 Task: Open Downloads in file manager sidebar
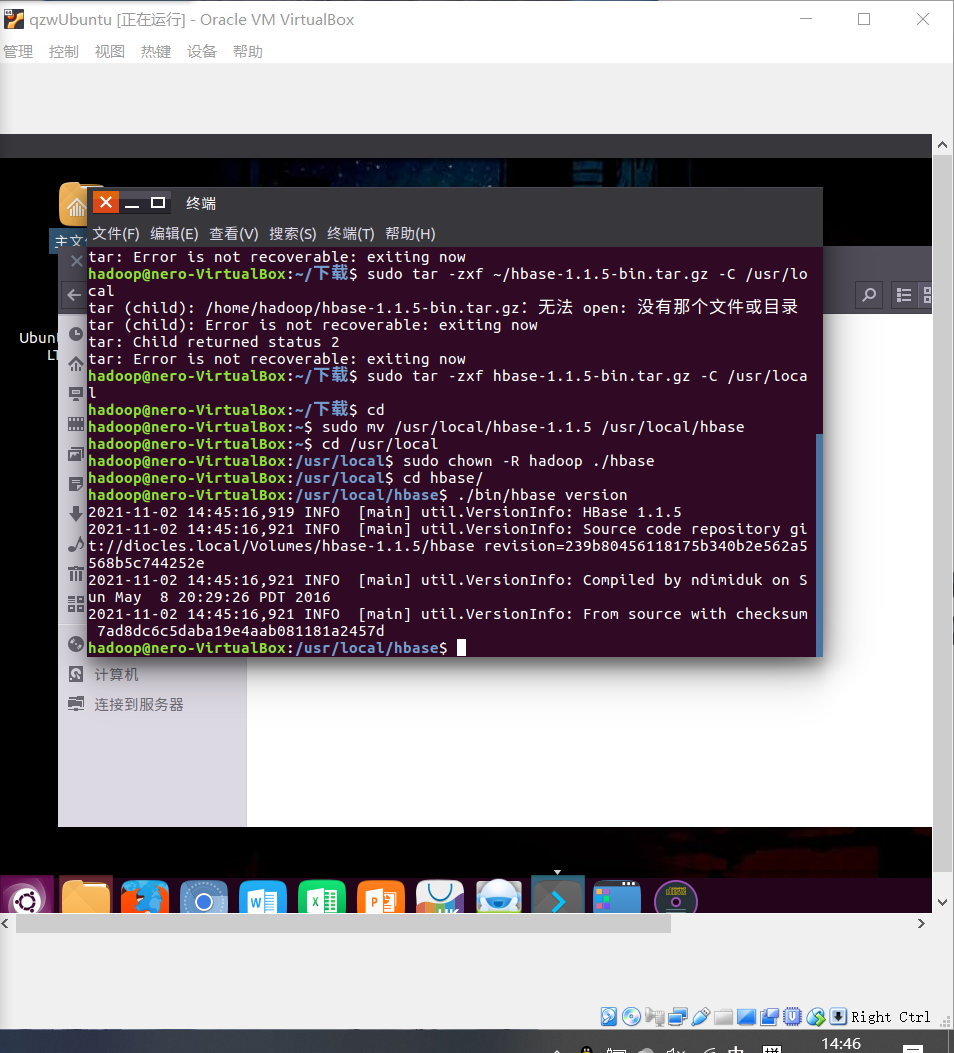point(76,514)
